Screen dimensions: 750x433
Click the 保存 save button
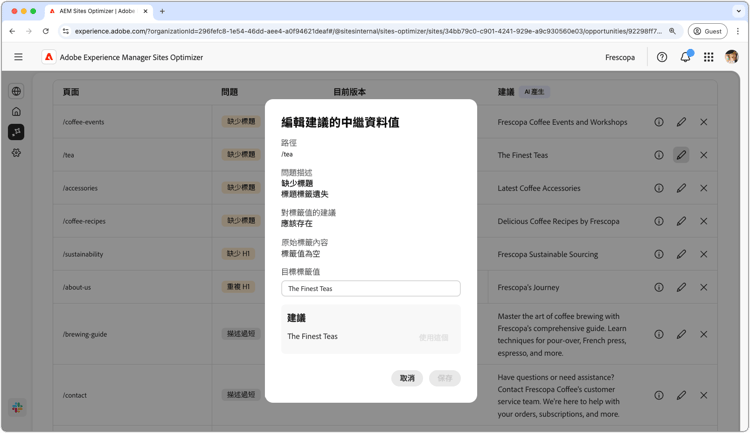445,378
